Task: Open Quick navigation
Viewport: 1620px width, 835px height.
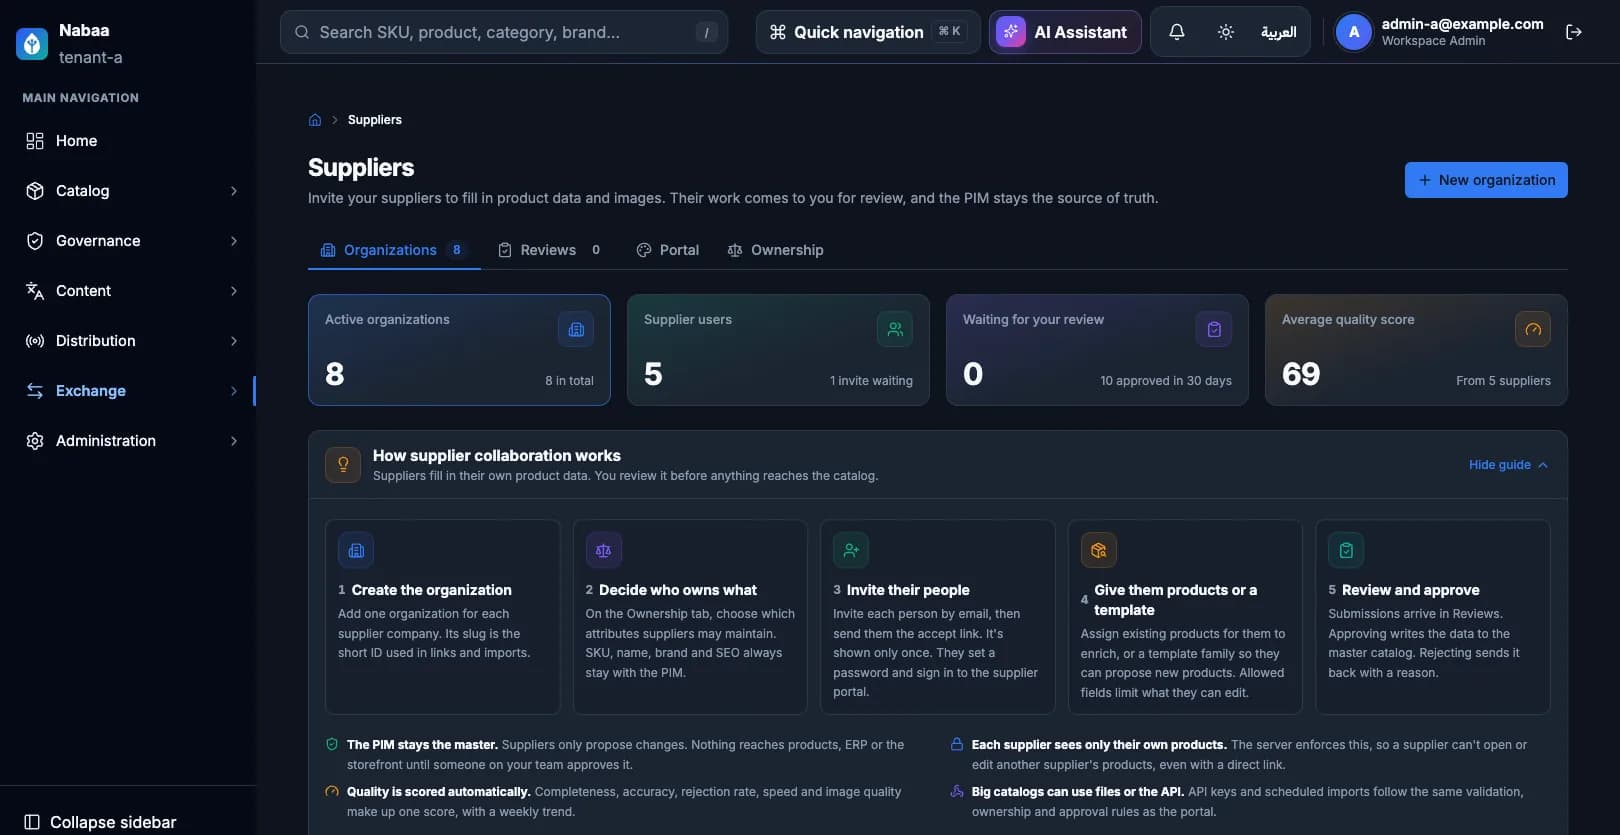Action: (867, 32)
